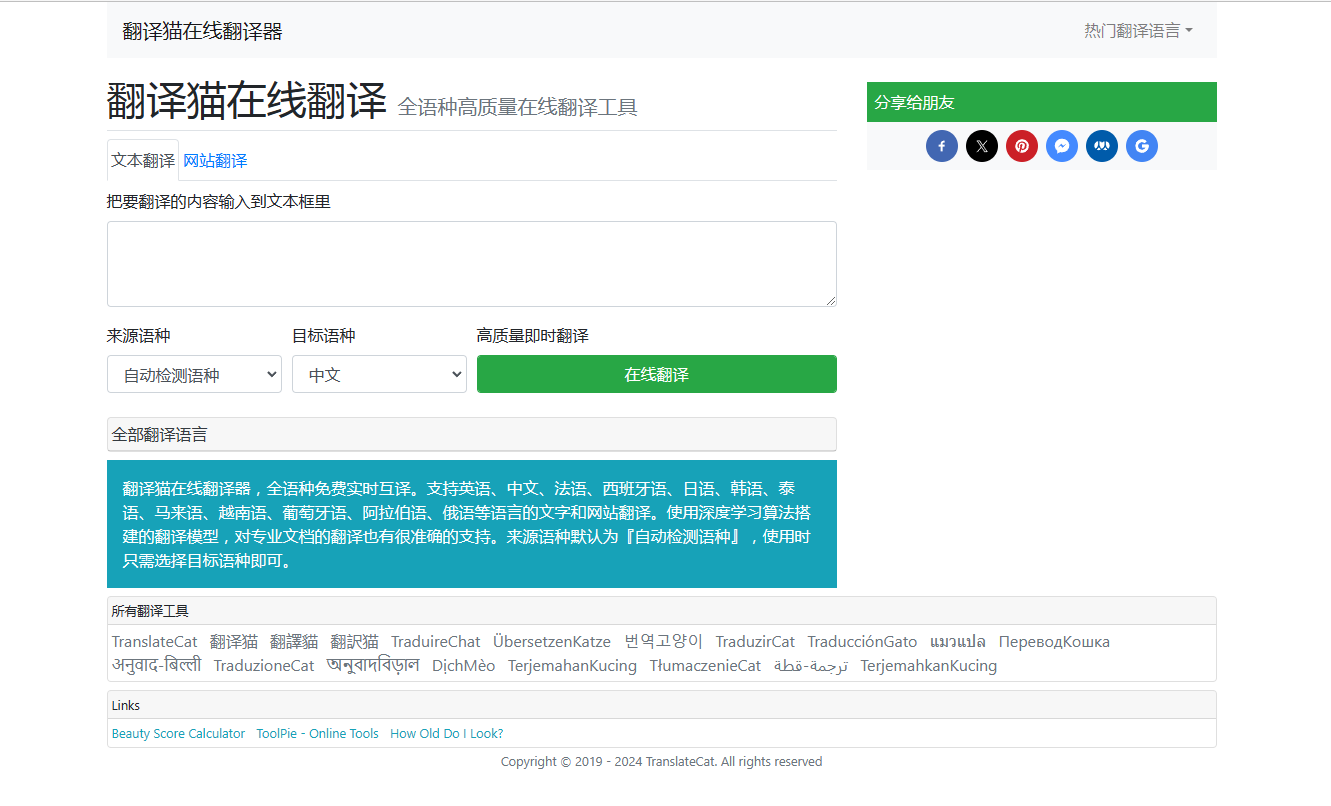This screenshot has width=1331, height=806.
Task: Open the ПереводКошка link
Action: coord(1054,641)
